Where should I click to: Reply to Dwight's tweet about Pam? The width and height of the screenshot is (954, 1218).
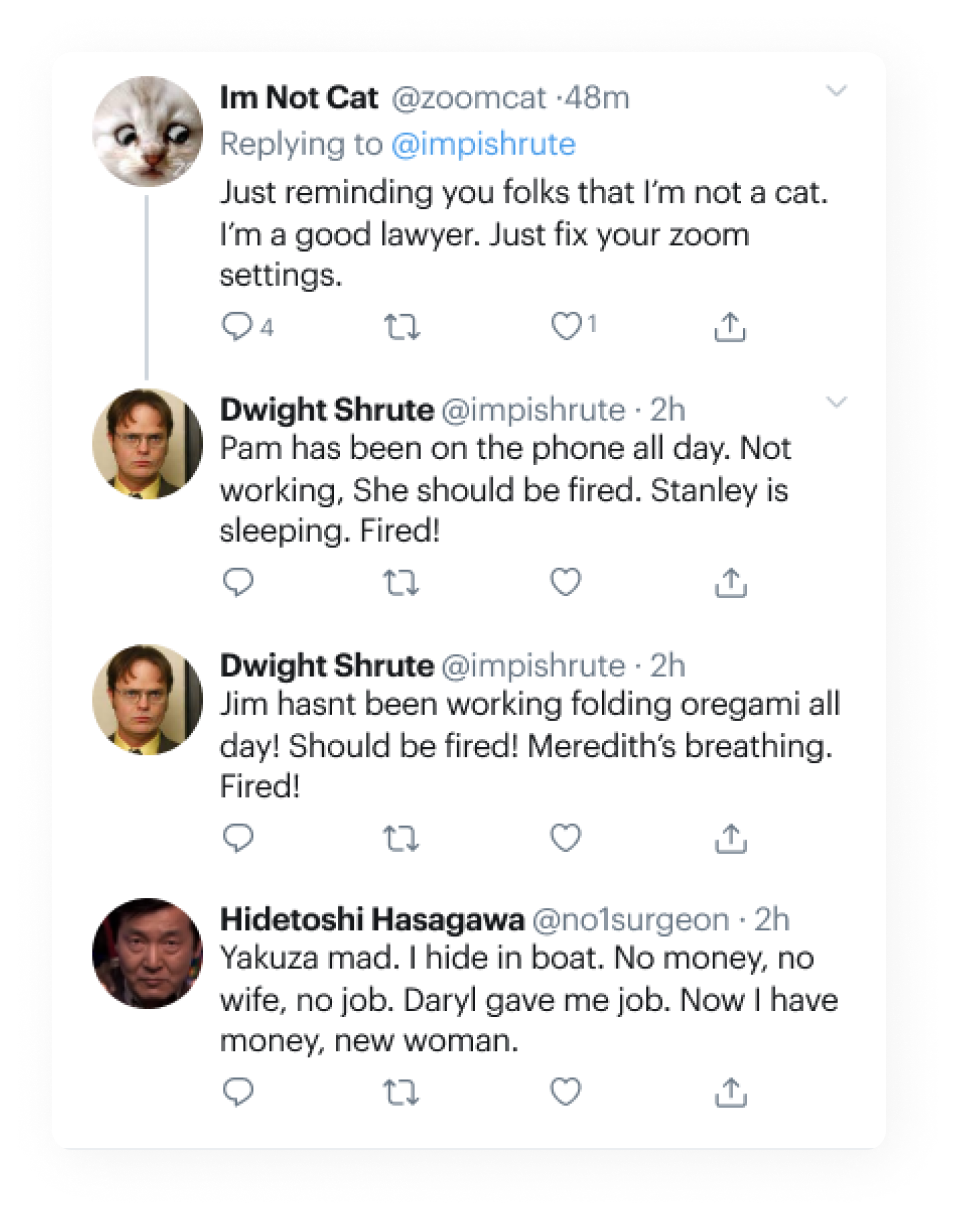tap(237, 583)
